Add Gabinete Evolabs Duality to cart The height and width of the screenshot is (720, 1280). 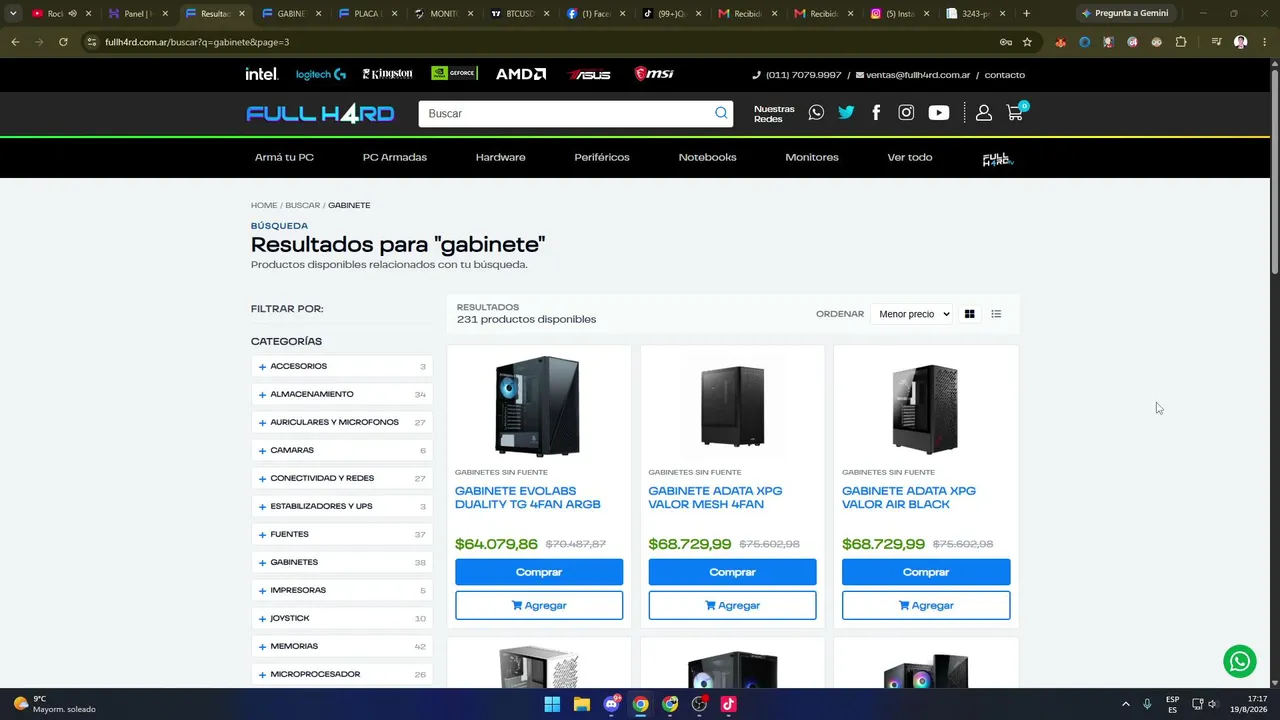(x=539, y=605)
